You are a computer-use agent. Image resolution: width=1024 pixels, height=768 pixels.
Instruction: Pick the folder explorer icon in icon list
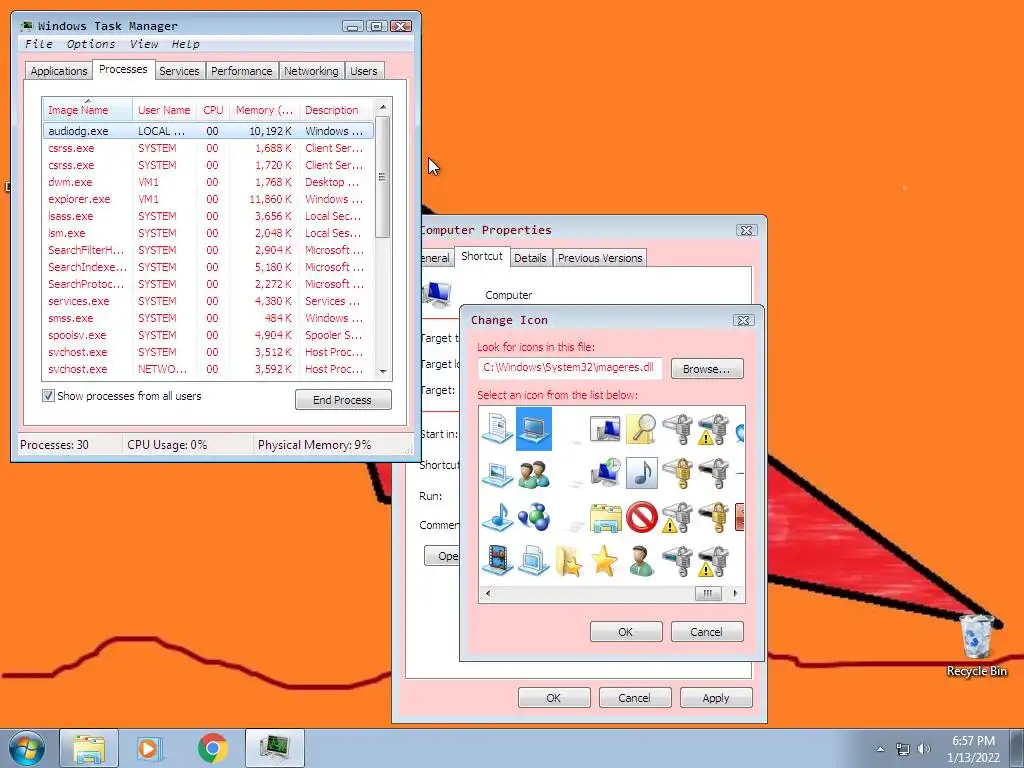[605, 517]
